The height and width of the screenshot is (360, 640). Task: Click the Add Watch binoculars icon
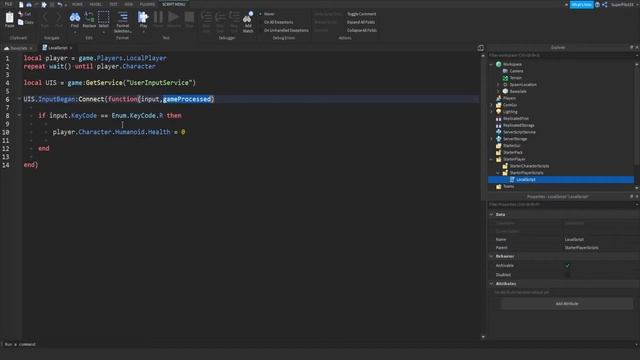248,18
